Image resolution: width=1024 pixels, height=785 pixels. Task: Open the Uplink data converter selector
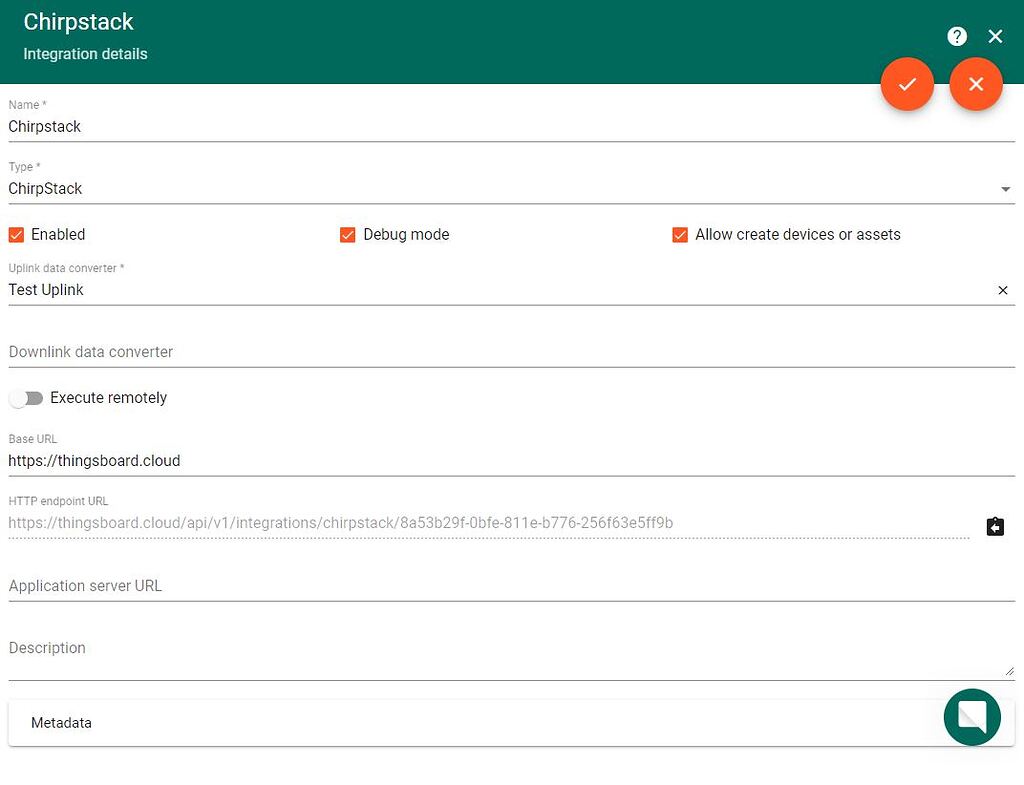click(490, 290)
